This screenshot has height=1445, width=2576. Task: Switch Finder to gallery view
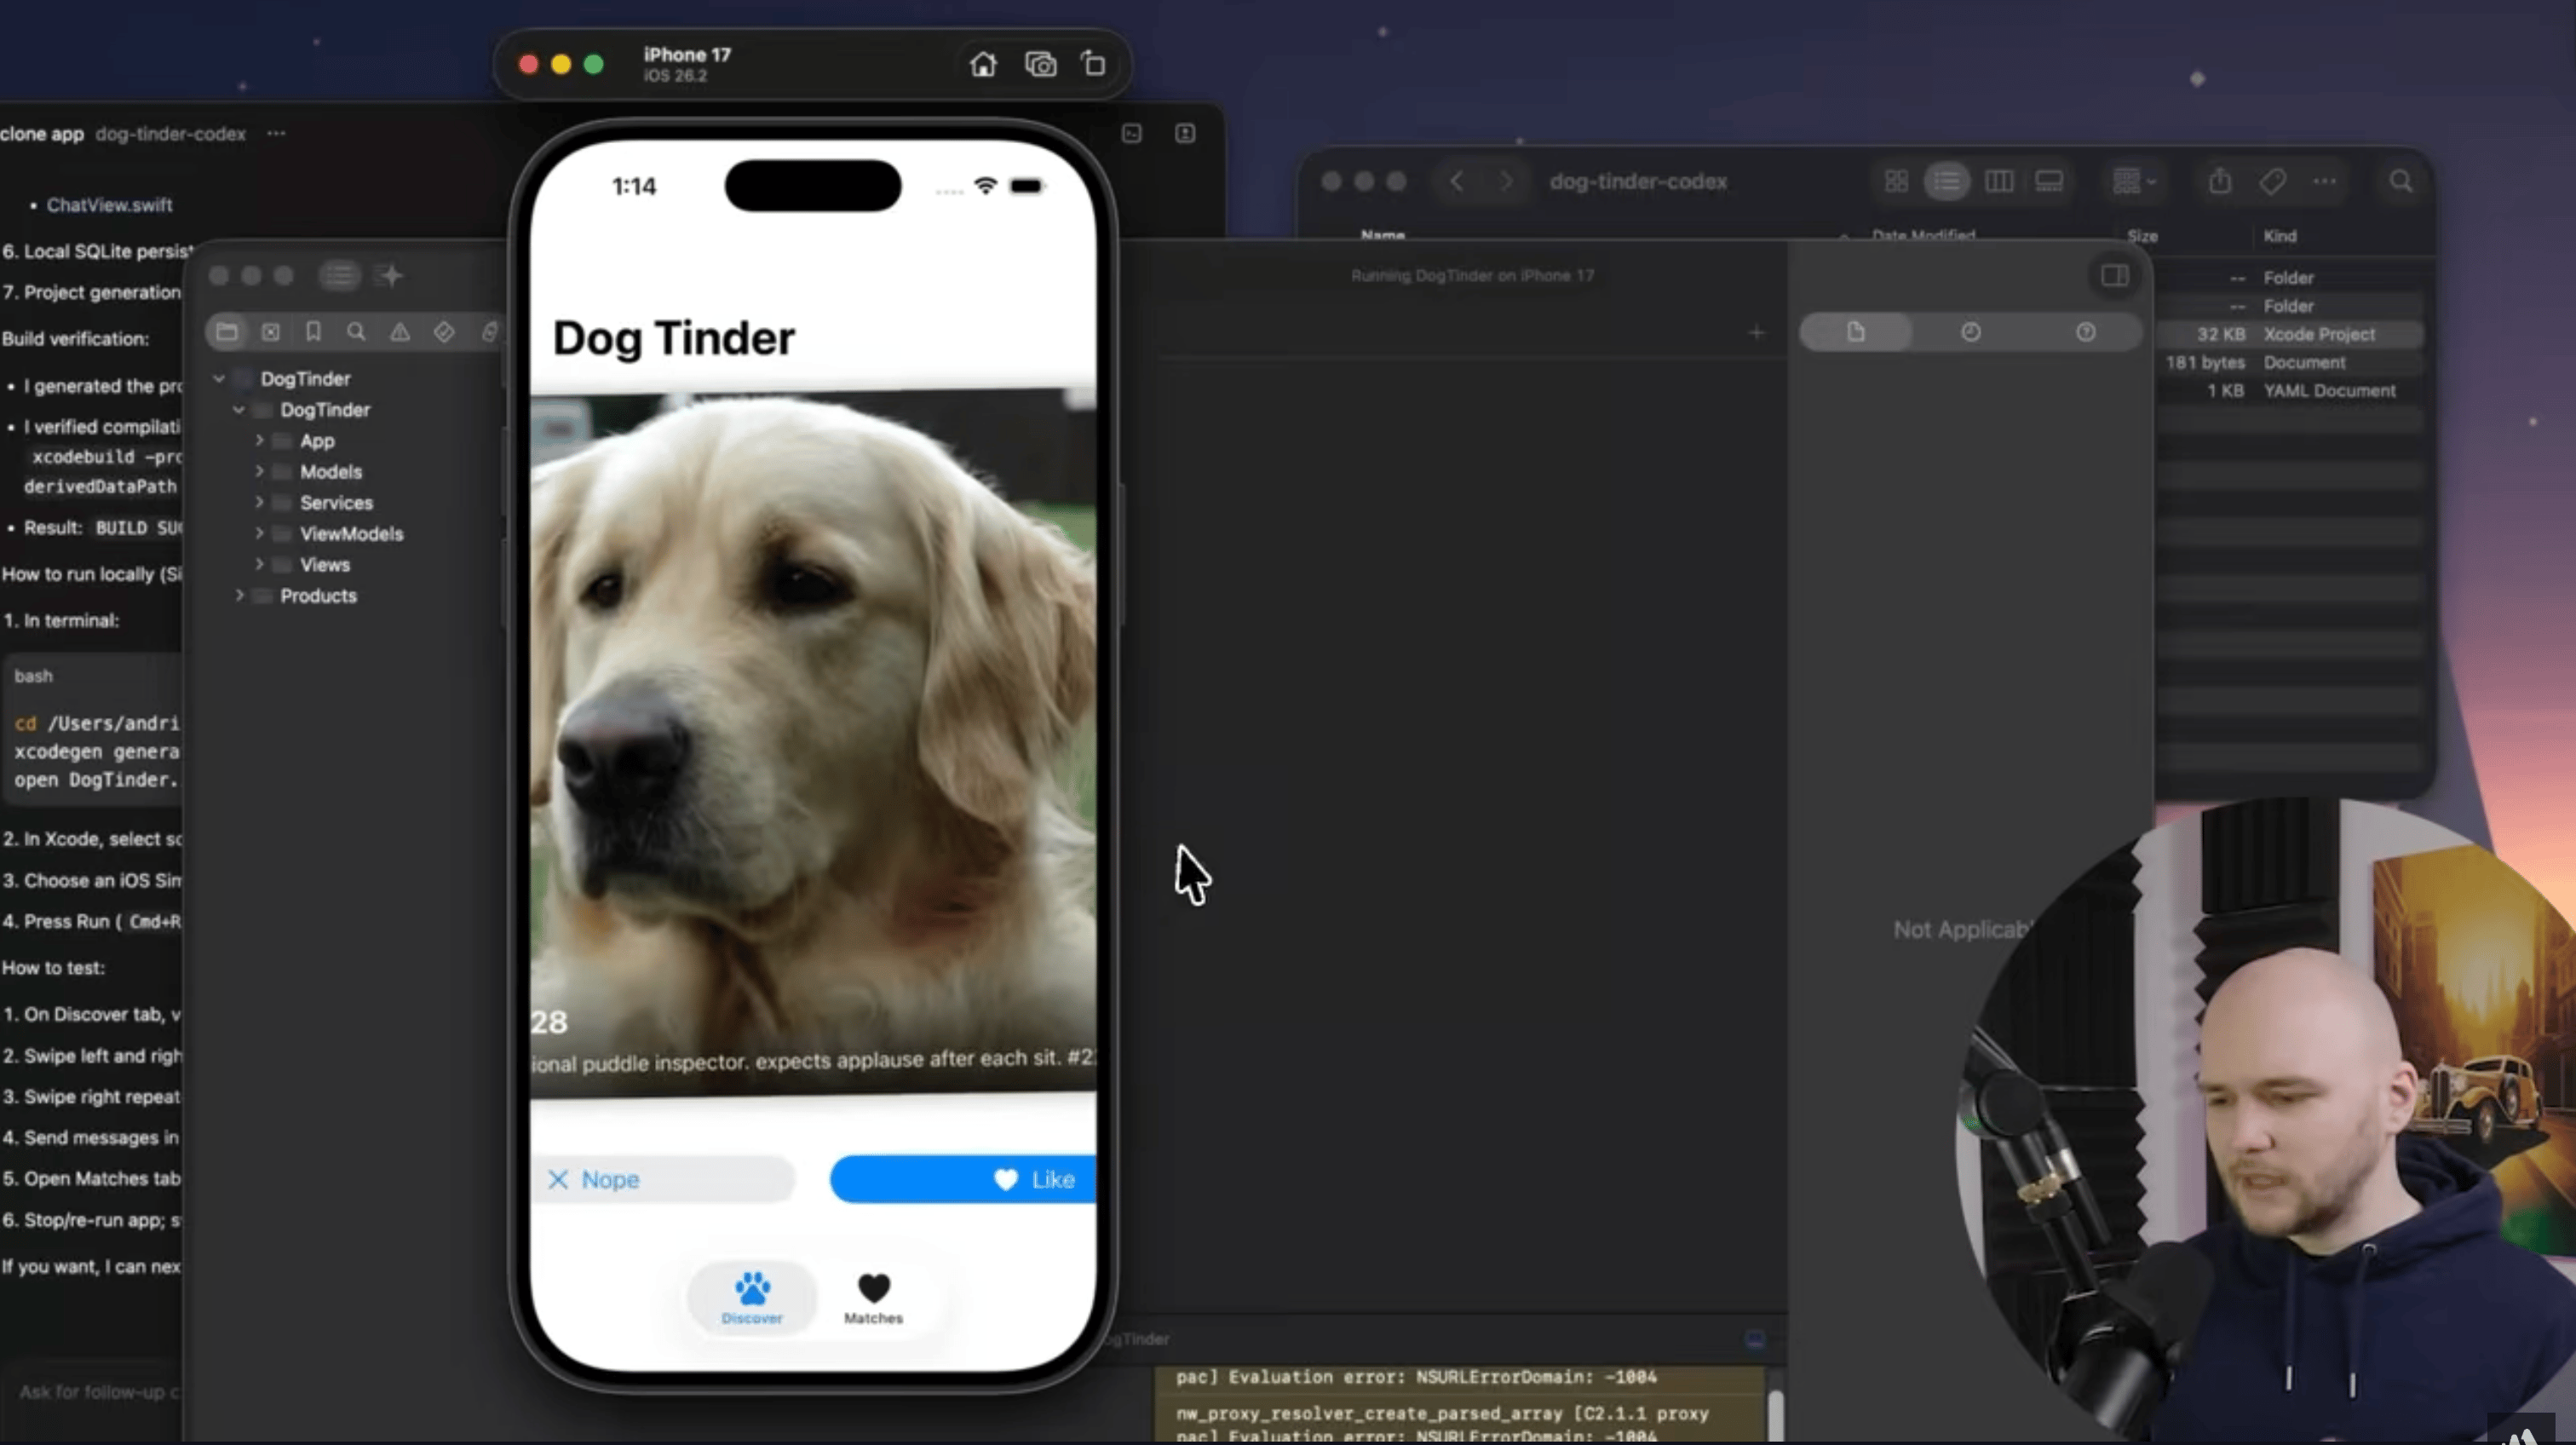click(x=2050, y=181)
